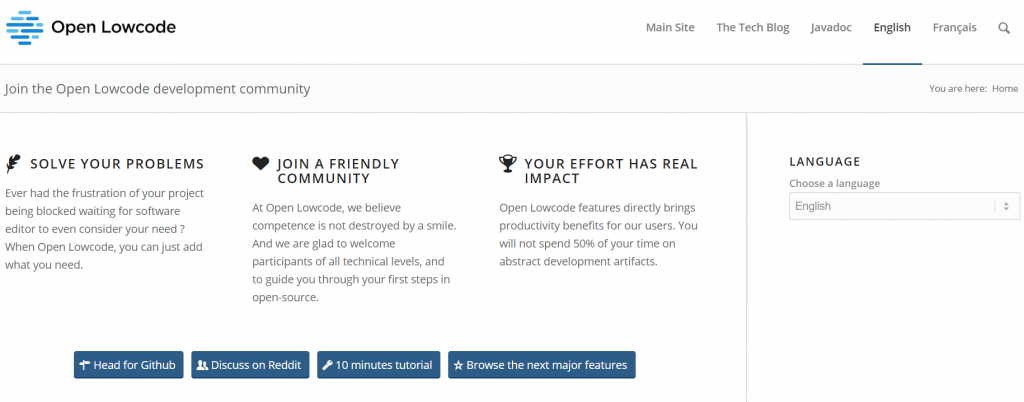The width and height of the screenshot is (1024, 402).
Task: Click the star icon on Browse next major features
Action: [458, 365]
